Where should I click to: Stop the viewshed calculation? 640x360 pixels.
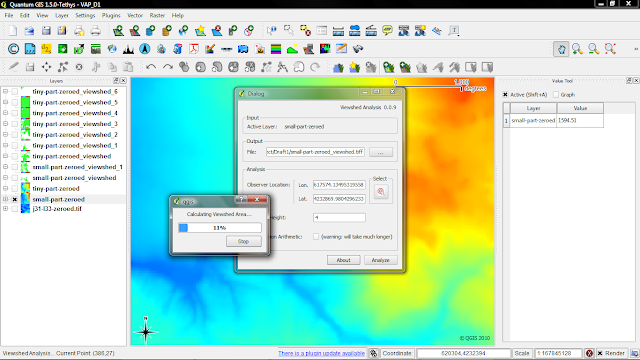point(243,241)
